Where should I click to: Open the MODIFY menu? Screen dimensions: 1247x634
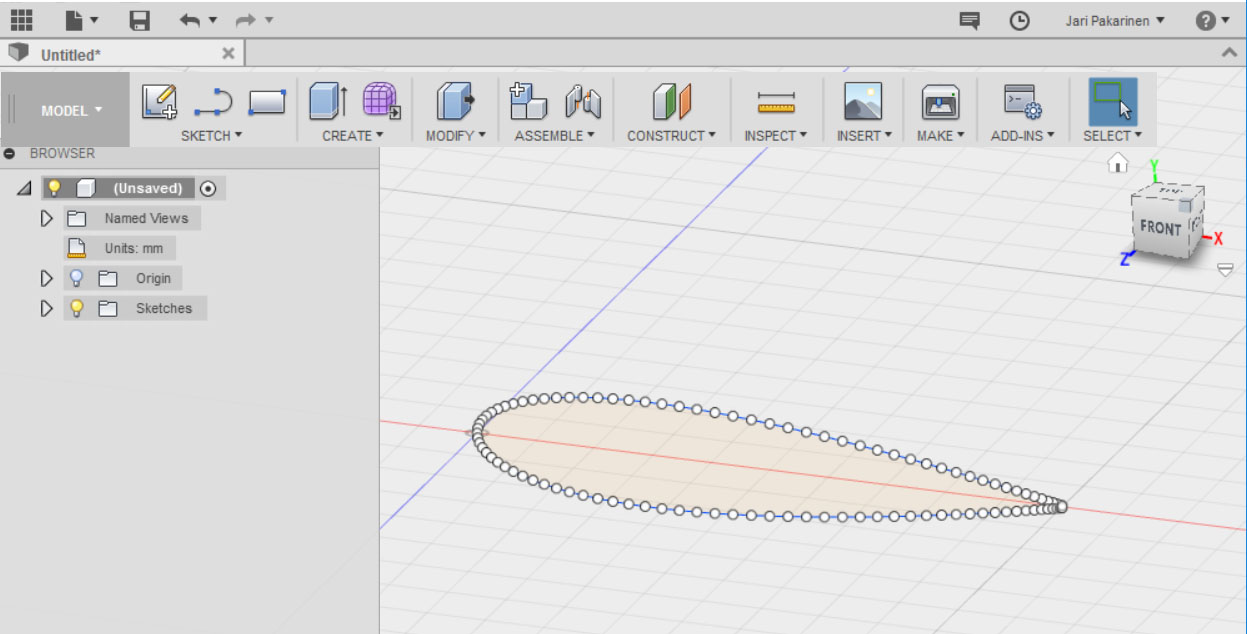455,135
